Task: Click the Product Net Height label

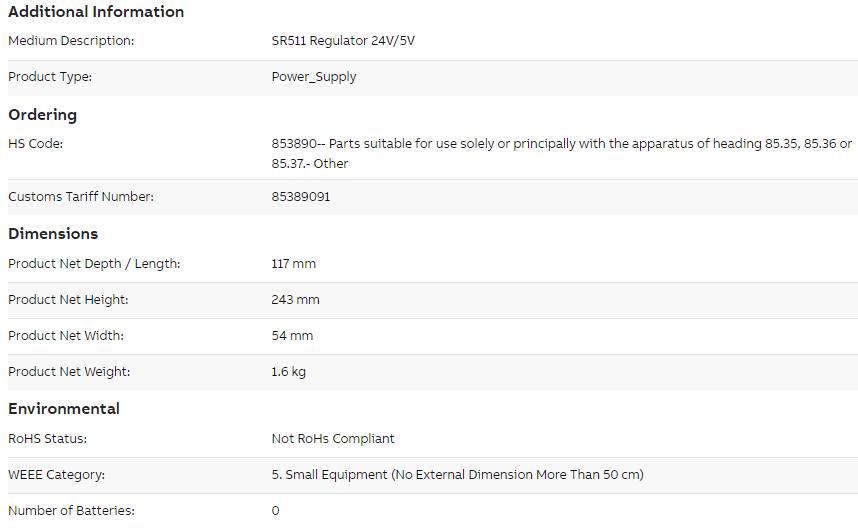Action: [68, 299]
